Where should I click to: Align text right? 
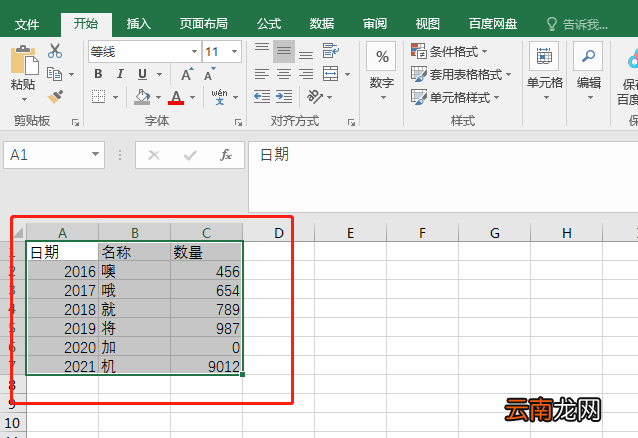[306, 74]
